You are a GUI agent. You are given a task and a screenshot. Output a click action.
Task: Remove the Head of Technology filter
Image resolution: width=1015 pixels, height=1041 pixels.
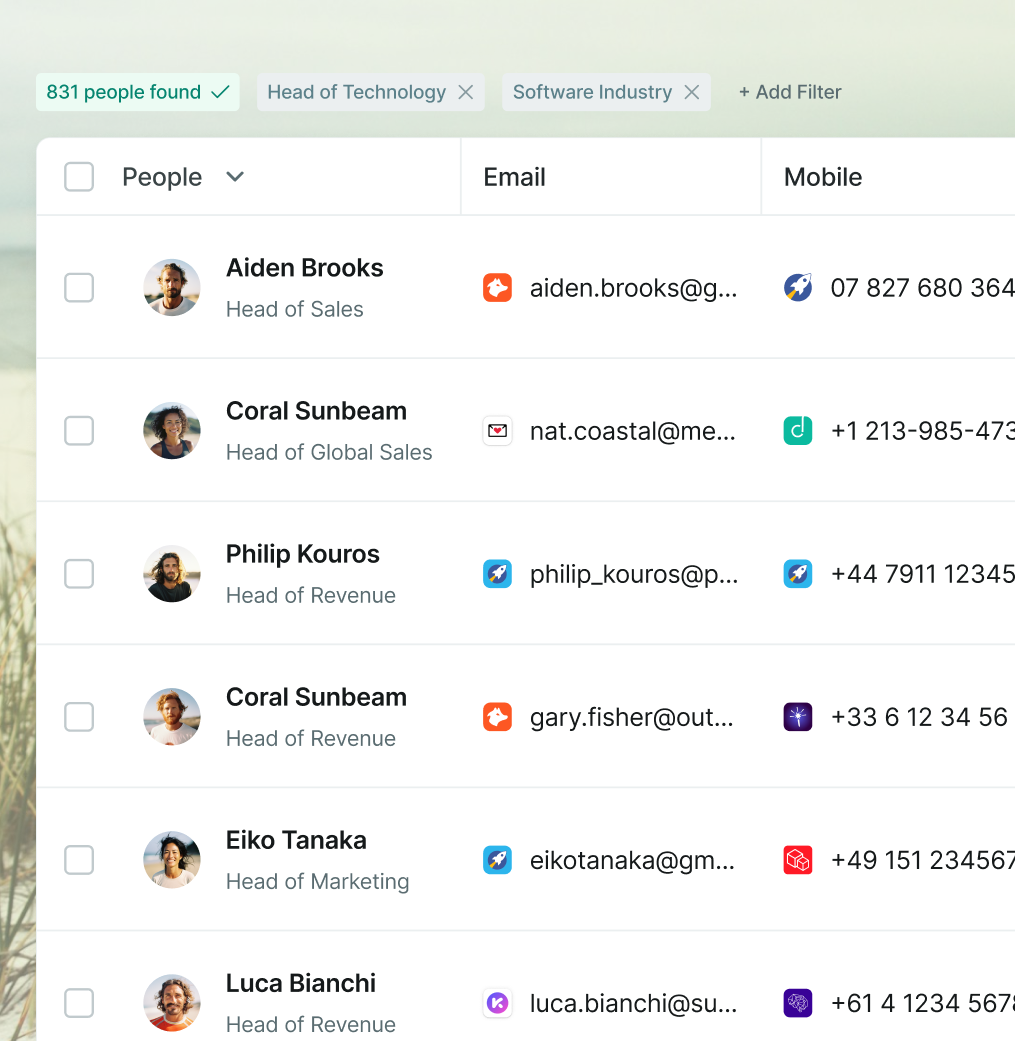click(x=466, y=92)
